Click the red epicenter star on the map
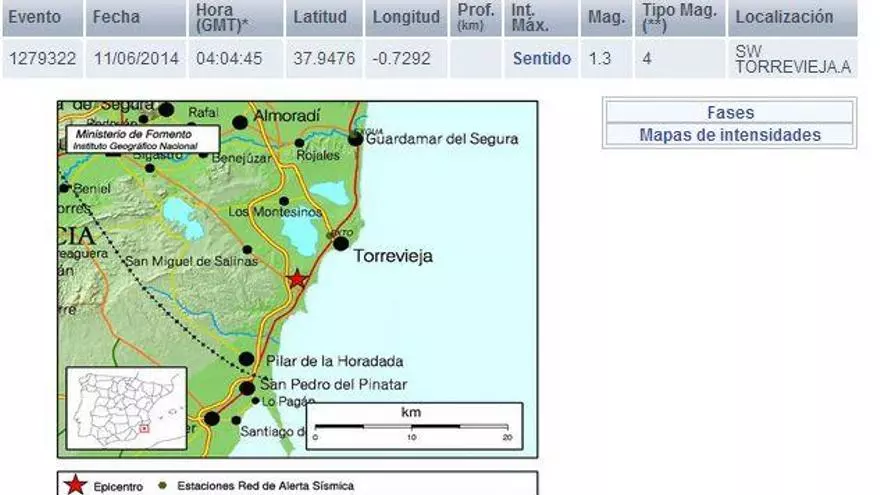This screenshot has width=880, height=495. pos(297,279)
